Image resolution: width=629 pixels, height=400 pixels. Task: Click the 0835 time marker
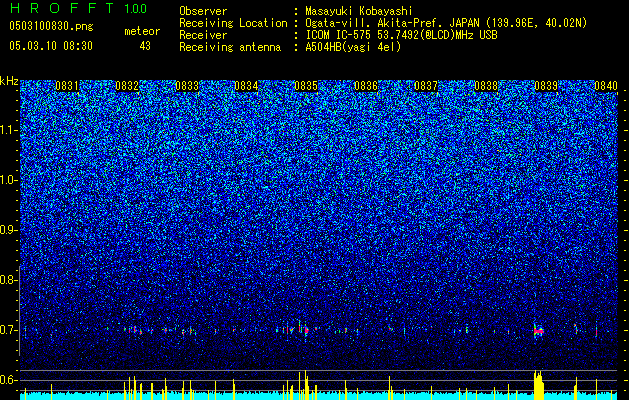tap(306, 86)
